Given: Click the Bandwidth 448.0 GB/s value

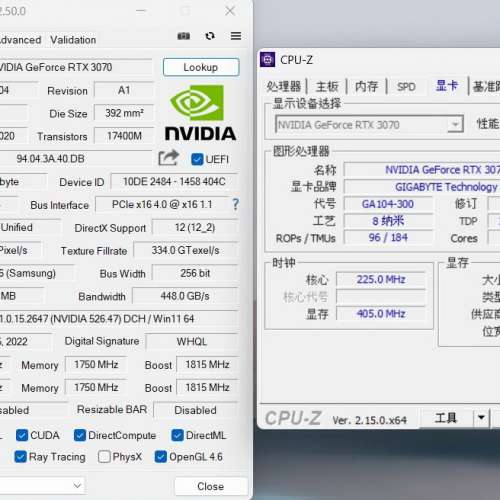Looking at the screenshot, I should pyautogui.click(x=185, y=296).
